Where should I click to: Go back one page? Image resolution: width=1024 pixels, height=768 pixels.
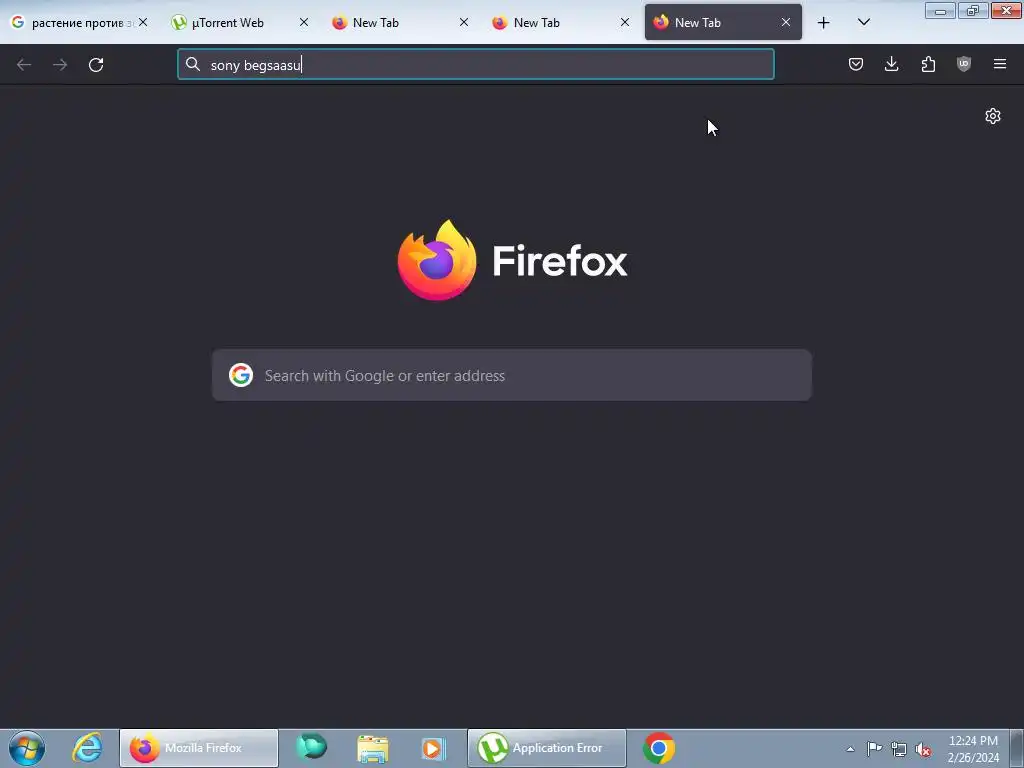point(24,65)
